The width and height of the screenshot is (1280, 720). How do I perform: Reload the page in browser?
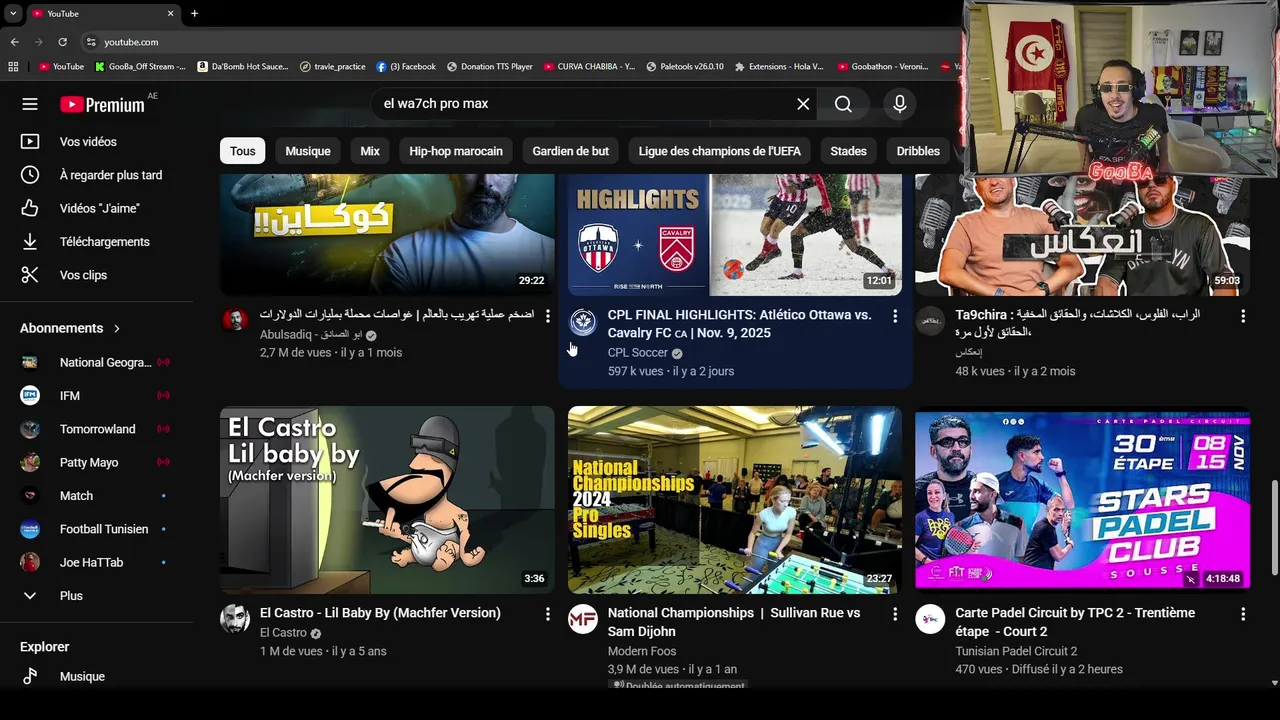point(62,42)
